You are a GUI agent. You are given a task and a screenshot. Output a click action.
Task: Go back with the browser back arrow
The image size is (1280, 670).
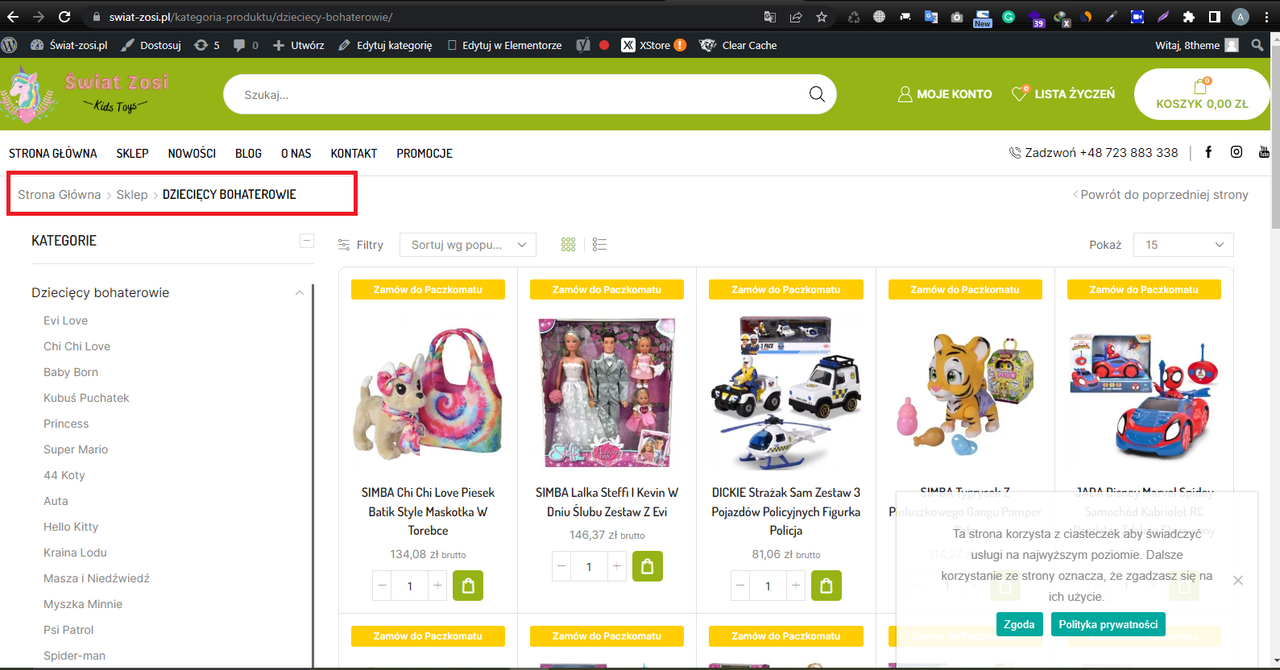[x=13, y=17]
